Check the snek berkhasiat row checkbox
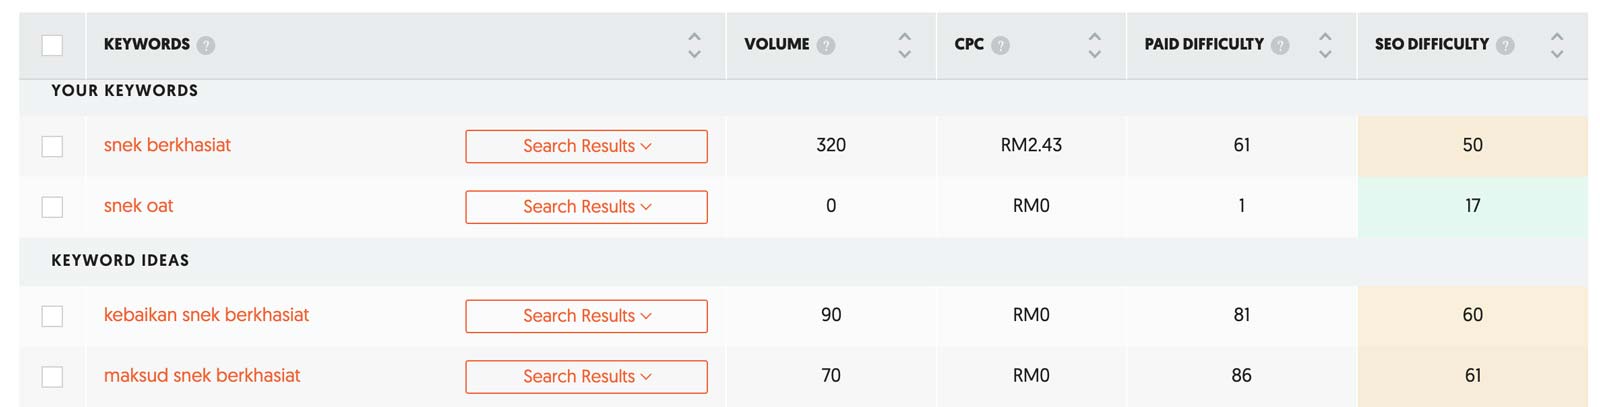 tap(52, 146)
